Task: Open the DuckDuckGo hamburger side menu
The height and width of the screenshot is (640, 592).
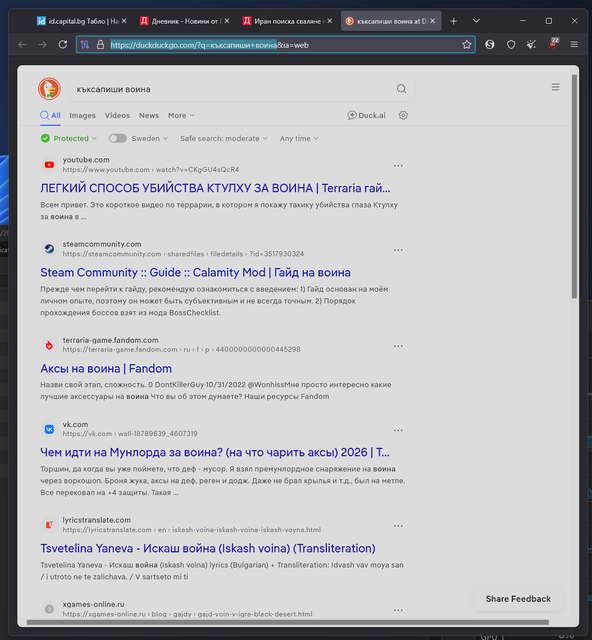Action: [x=555, y=87]
